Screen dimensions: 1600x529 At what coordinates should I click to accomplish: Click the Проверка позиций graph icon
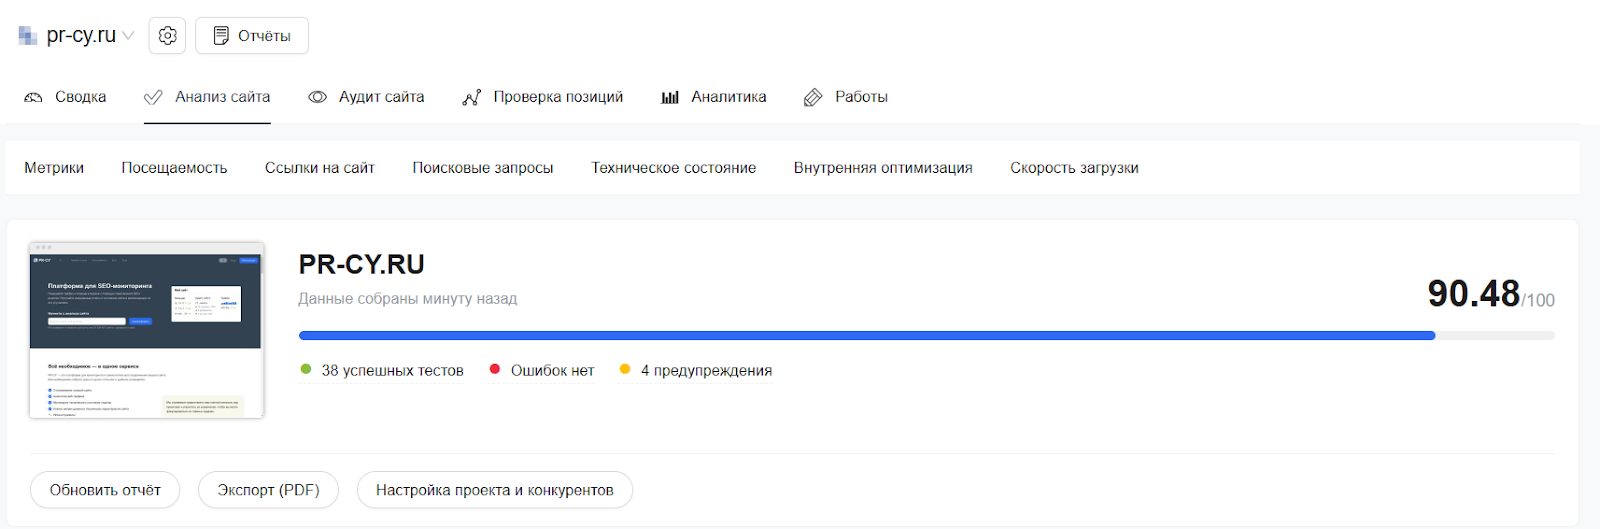point(472,97)
